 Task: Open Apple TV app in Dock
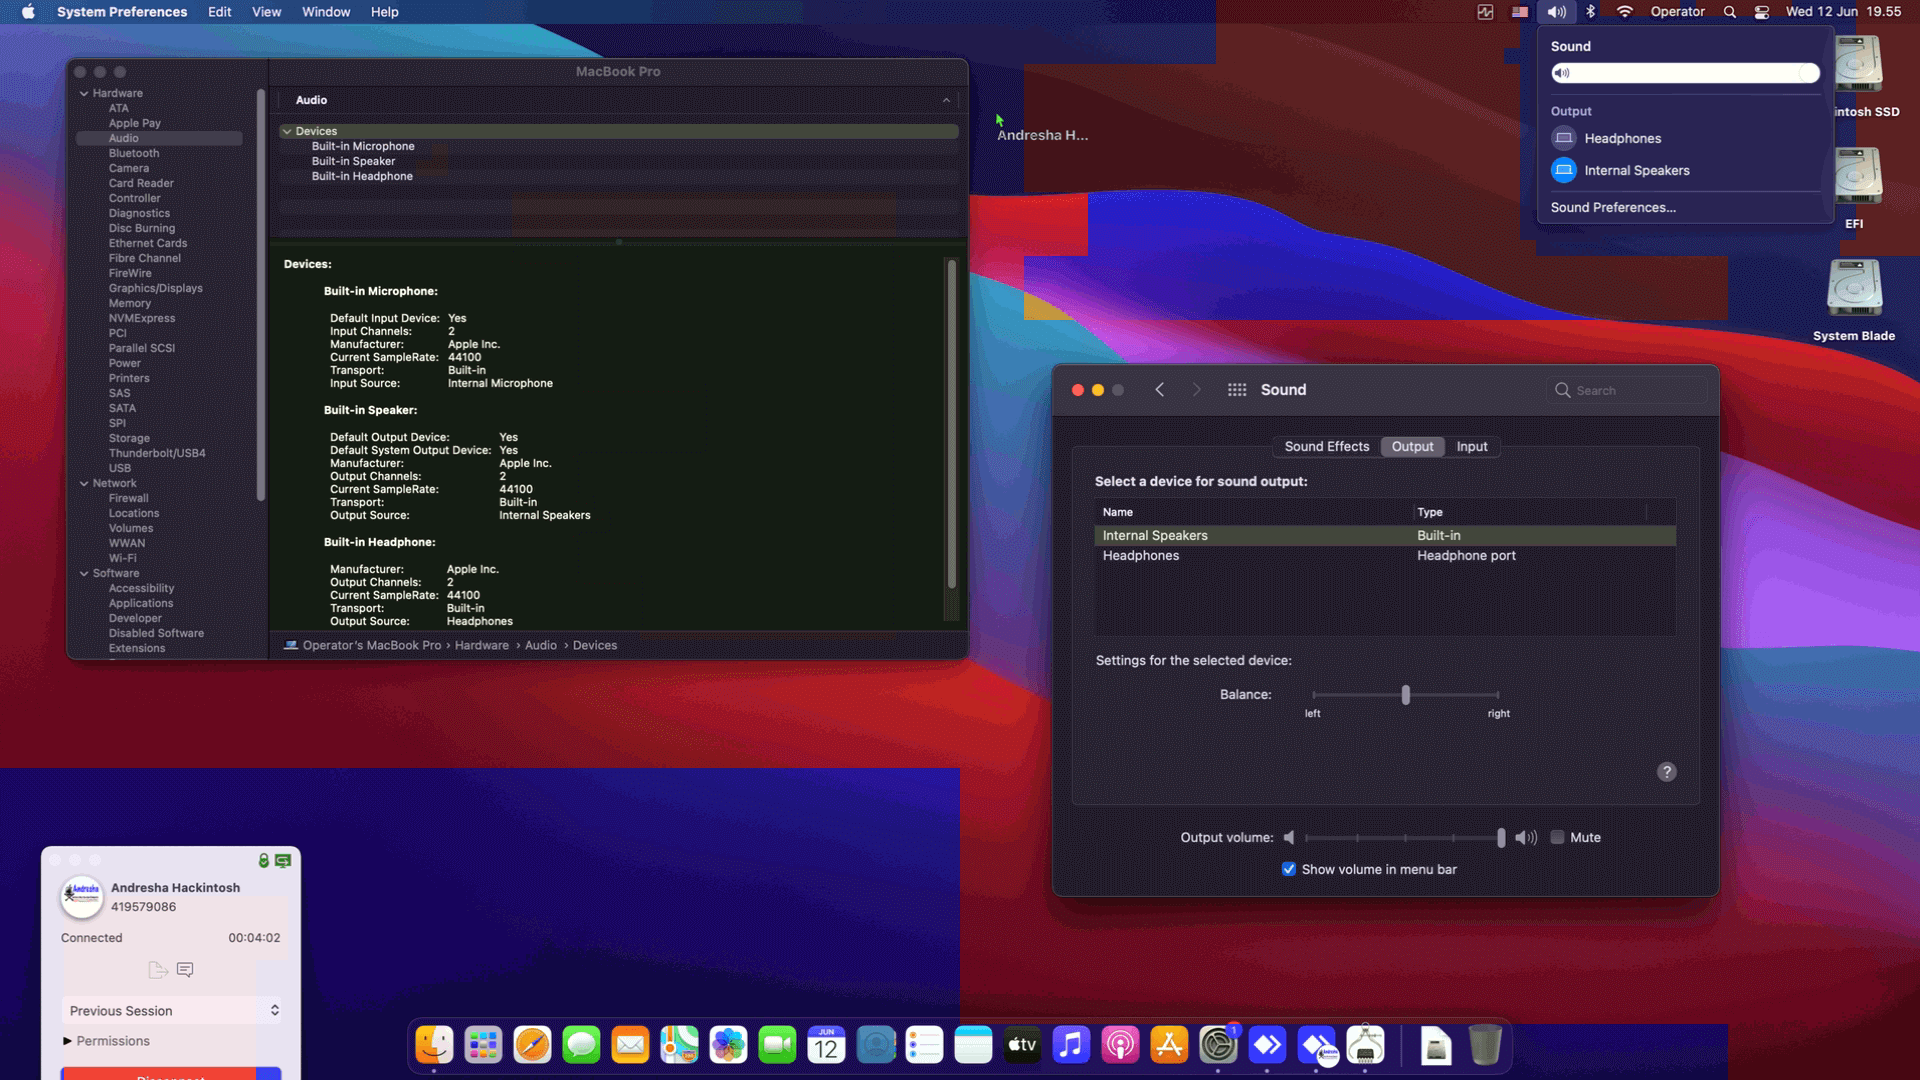point(1022,1045)
